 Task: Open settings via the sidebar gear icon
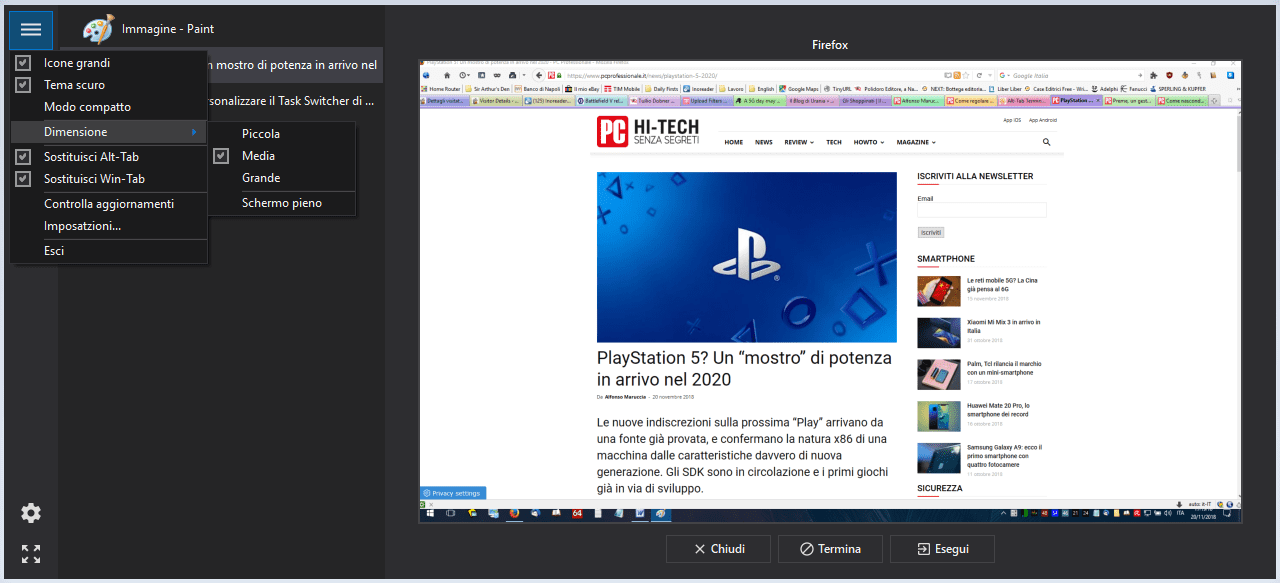click(31, 513)
